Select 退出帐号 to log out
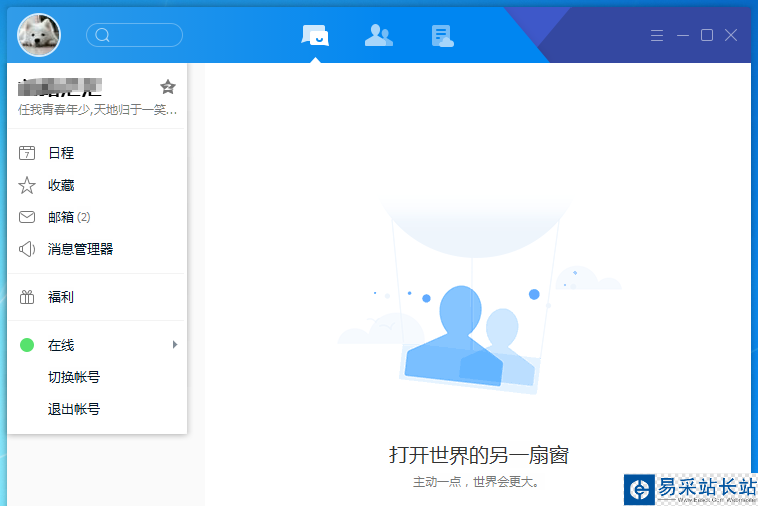 click(x=97, y=409)
